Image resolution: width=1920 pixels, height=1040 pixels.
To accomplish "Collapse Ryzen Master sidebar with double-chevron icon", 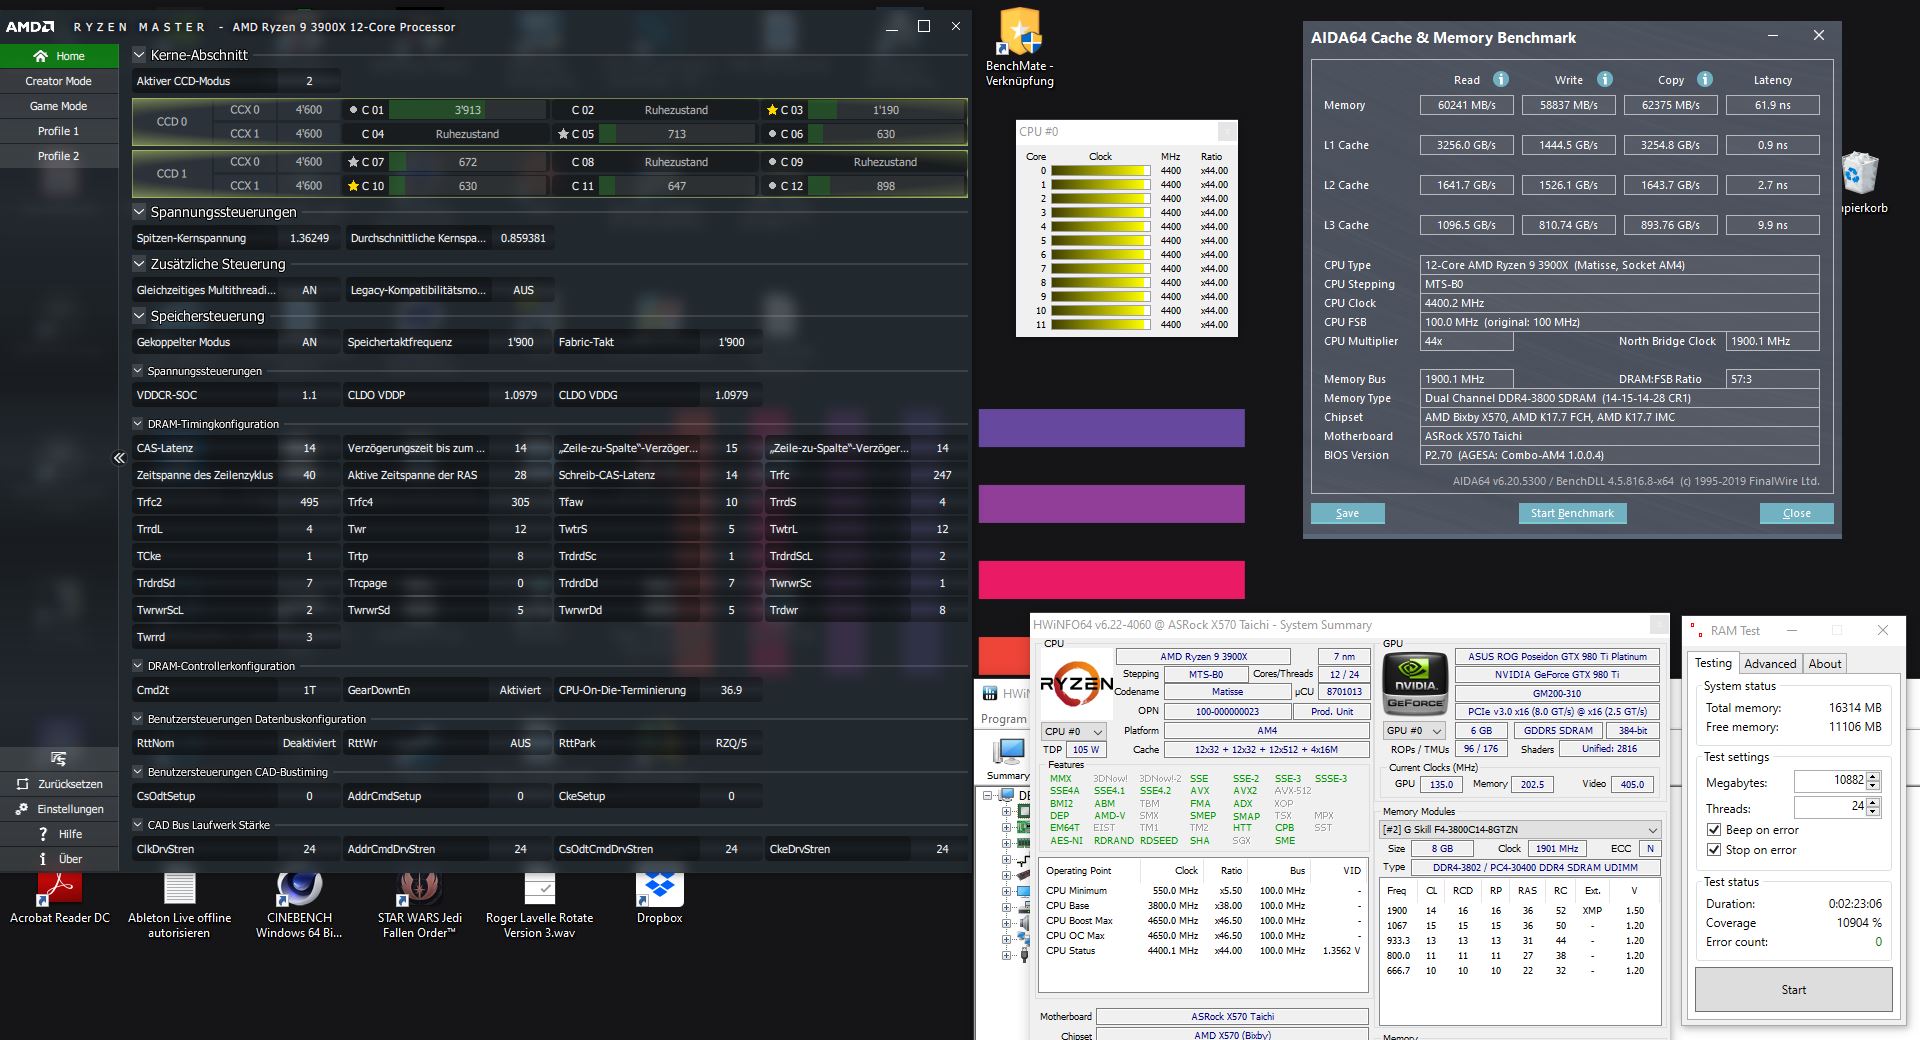I will point(119,458).
